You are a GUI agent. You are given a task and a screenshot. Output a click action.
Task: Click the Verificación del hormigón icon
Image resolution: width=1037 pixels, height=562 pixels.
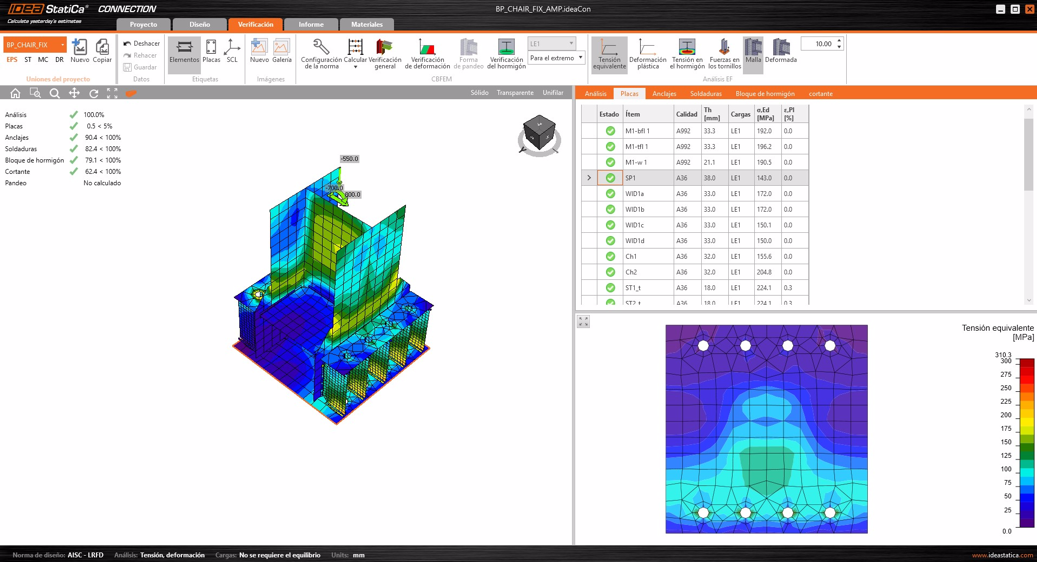pos(506,53)
